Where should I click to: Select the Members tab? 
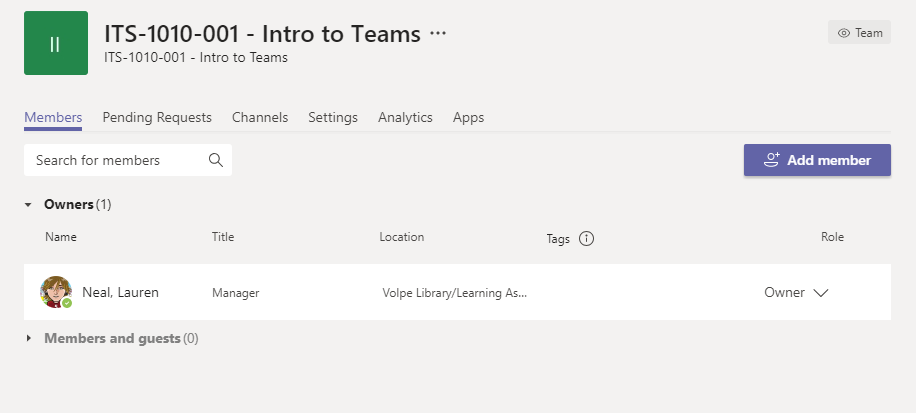point(53,117)
